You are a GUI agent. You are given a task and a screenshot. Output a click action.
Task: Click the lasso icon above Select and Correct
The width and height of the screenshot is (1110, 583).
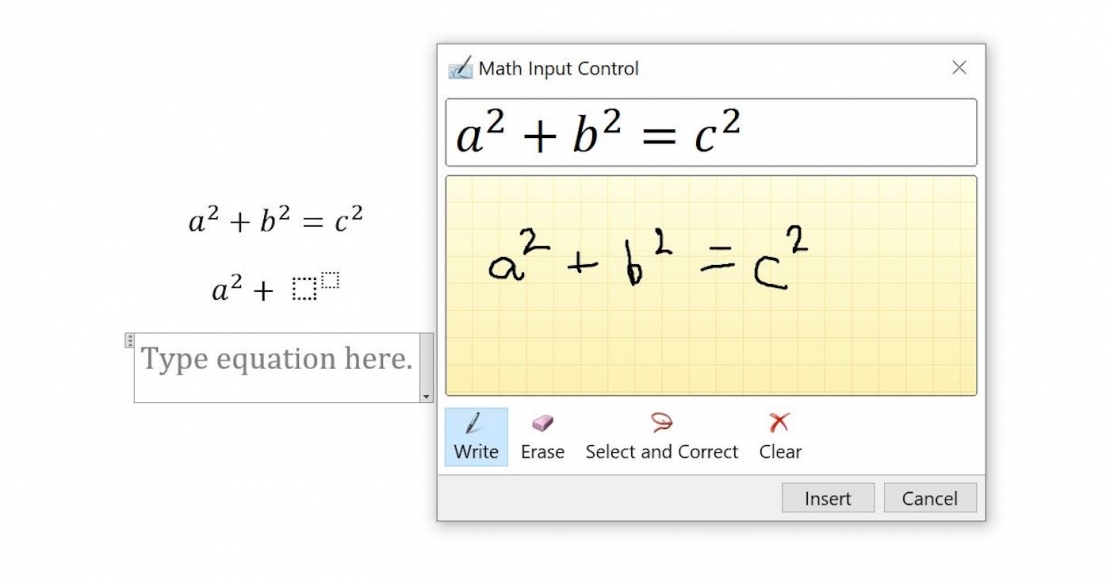pyautogui.click(x=661, y=422)
